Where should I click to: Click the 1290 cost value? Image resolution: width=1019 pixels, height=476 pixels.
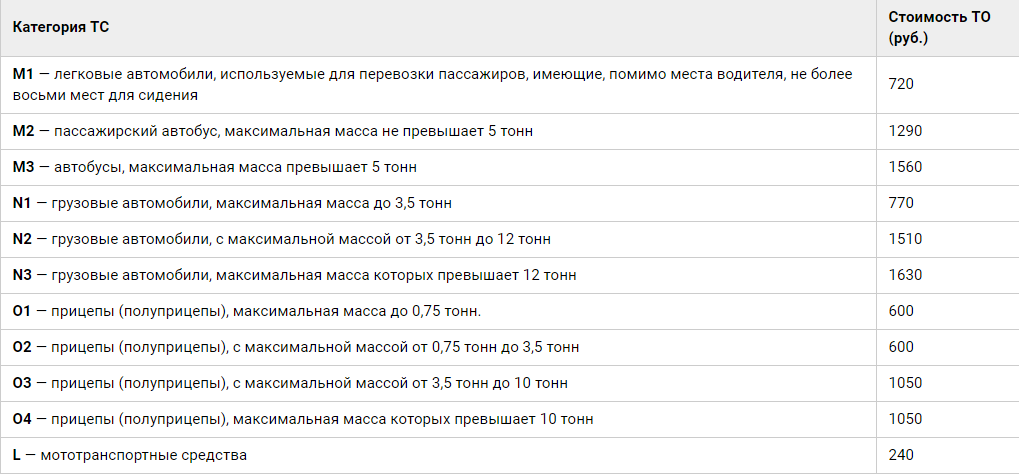(x=905, y=131)
